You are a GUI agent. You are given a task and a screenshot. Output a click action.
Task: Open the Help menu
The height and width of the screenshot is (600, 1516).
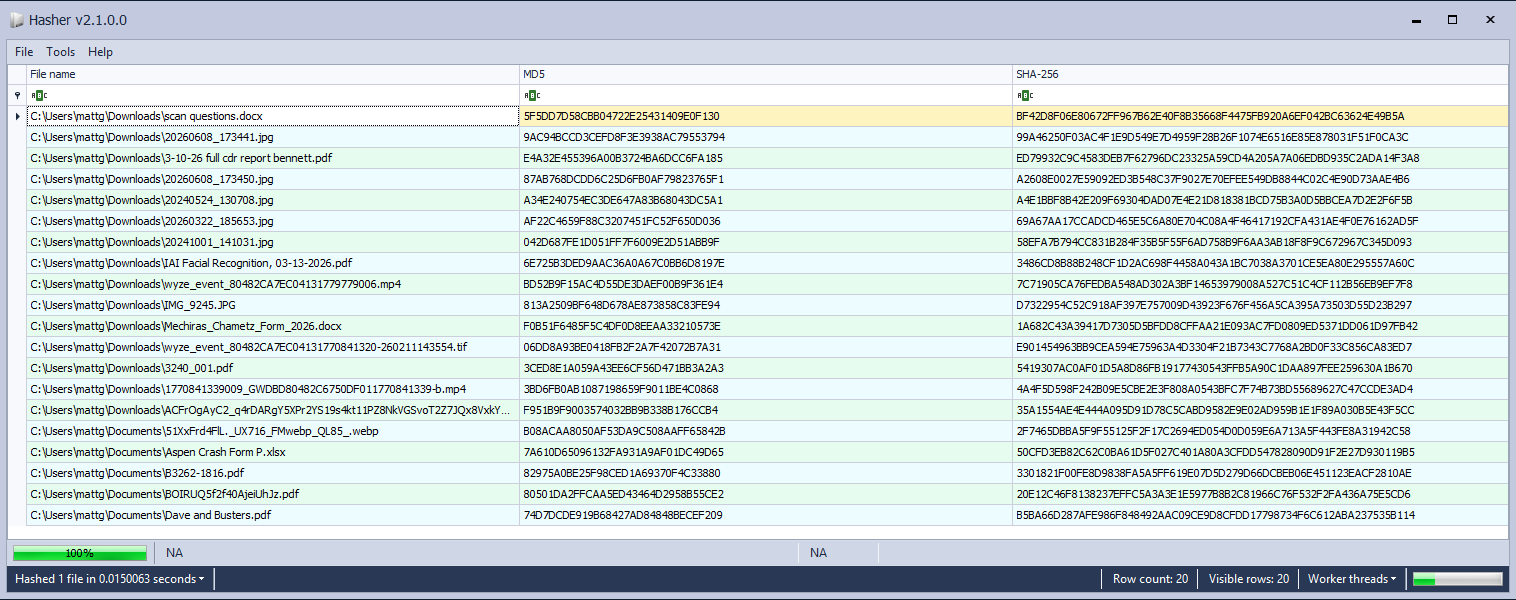[100, 52]
